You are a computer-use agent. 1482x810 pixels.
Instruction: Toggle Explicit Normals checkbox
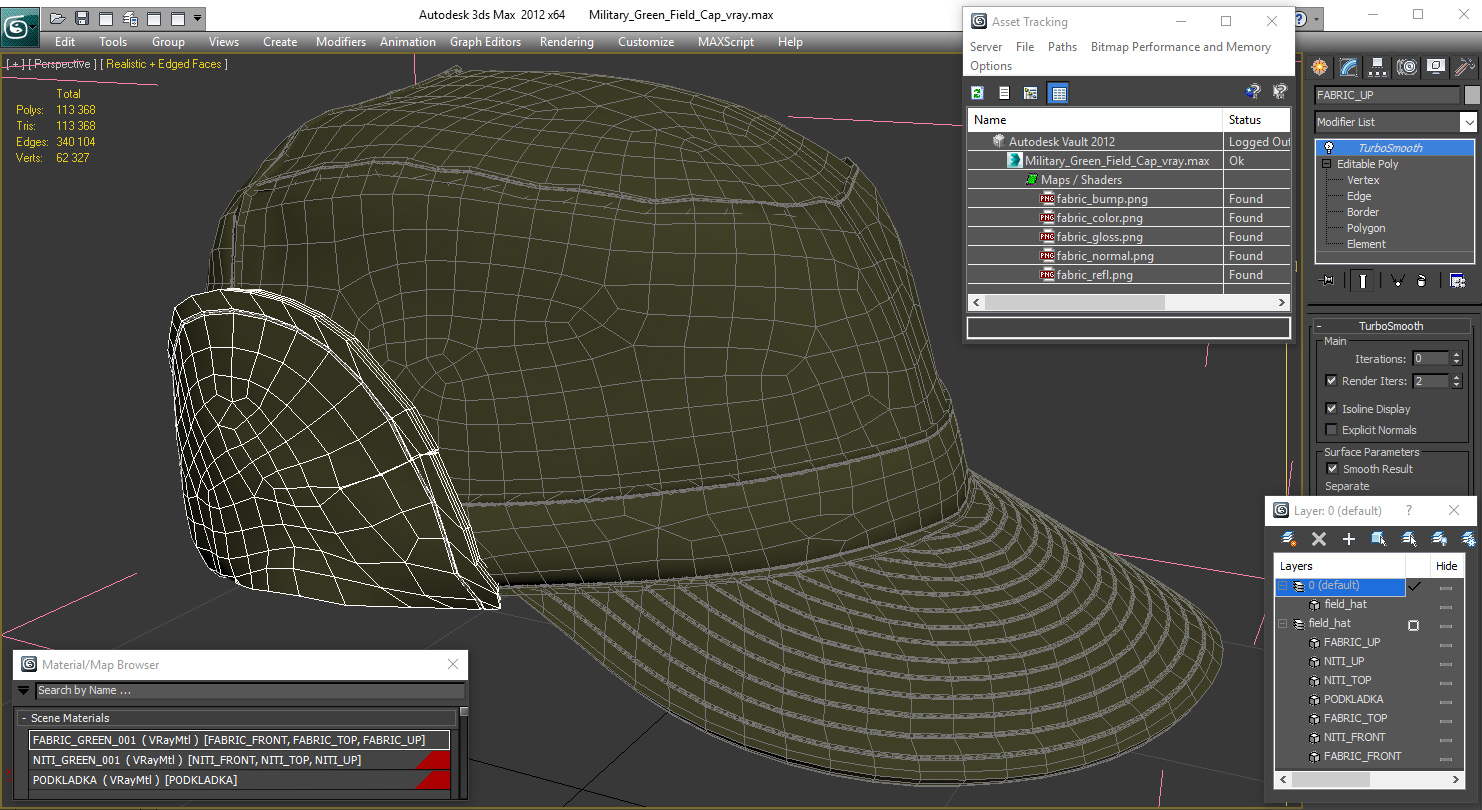click(x=1331, y=430)
